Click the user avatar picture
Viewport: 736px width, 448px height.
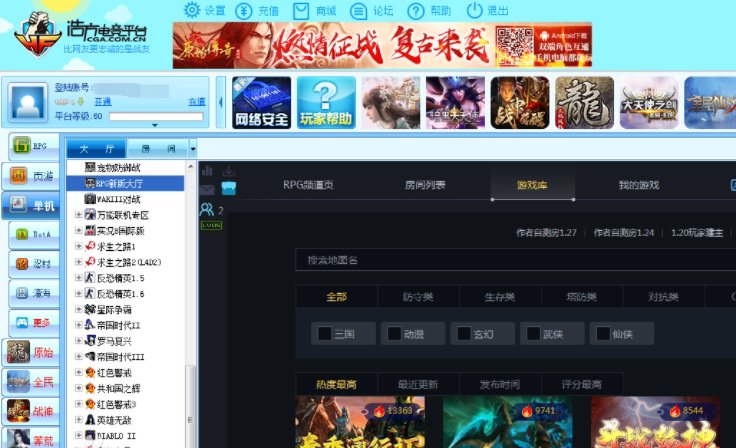pos(28,102)
